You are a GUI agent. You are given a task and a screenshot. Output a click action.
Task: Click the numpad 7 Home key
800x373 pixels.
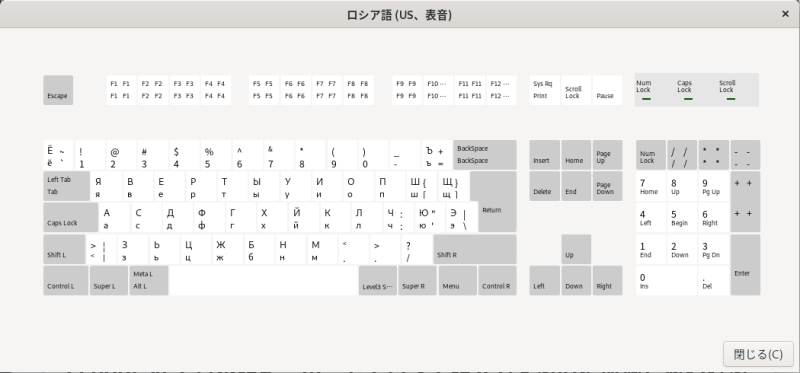click(651, 186)
